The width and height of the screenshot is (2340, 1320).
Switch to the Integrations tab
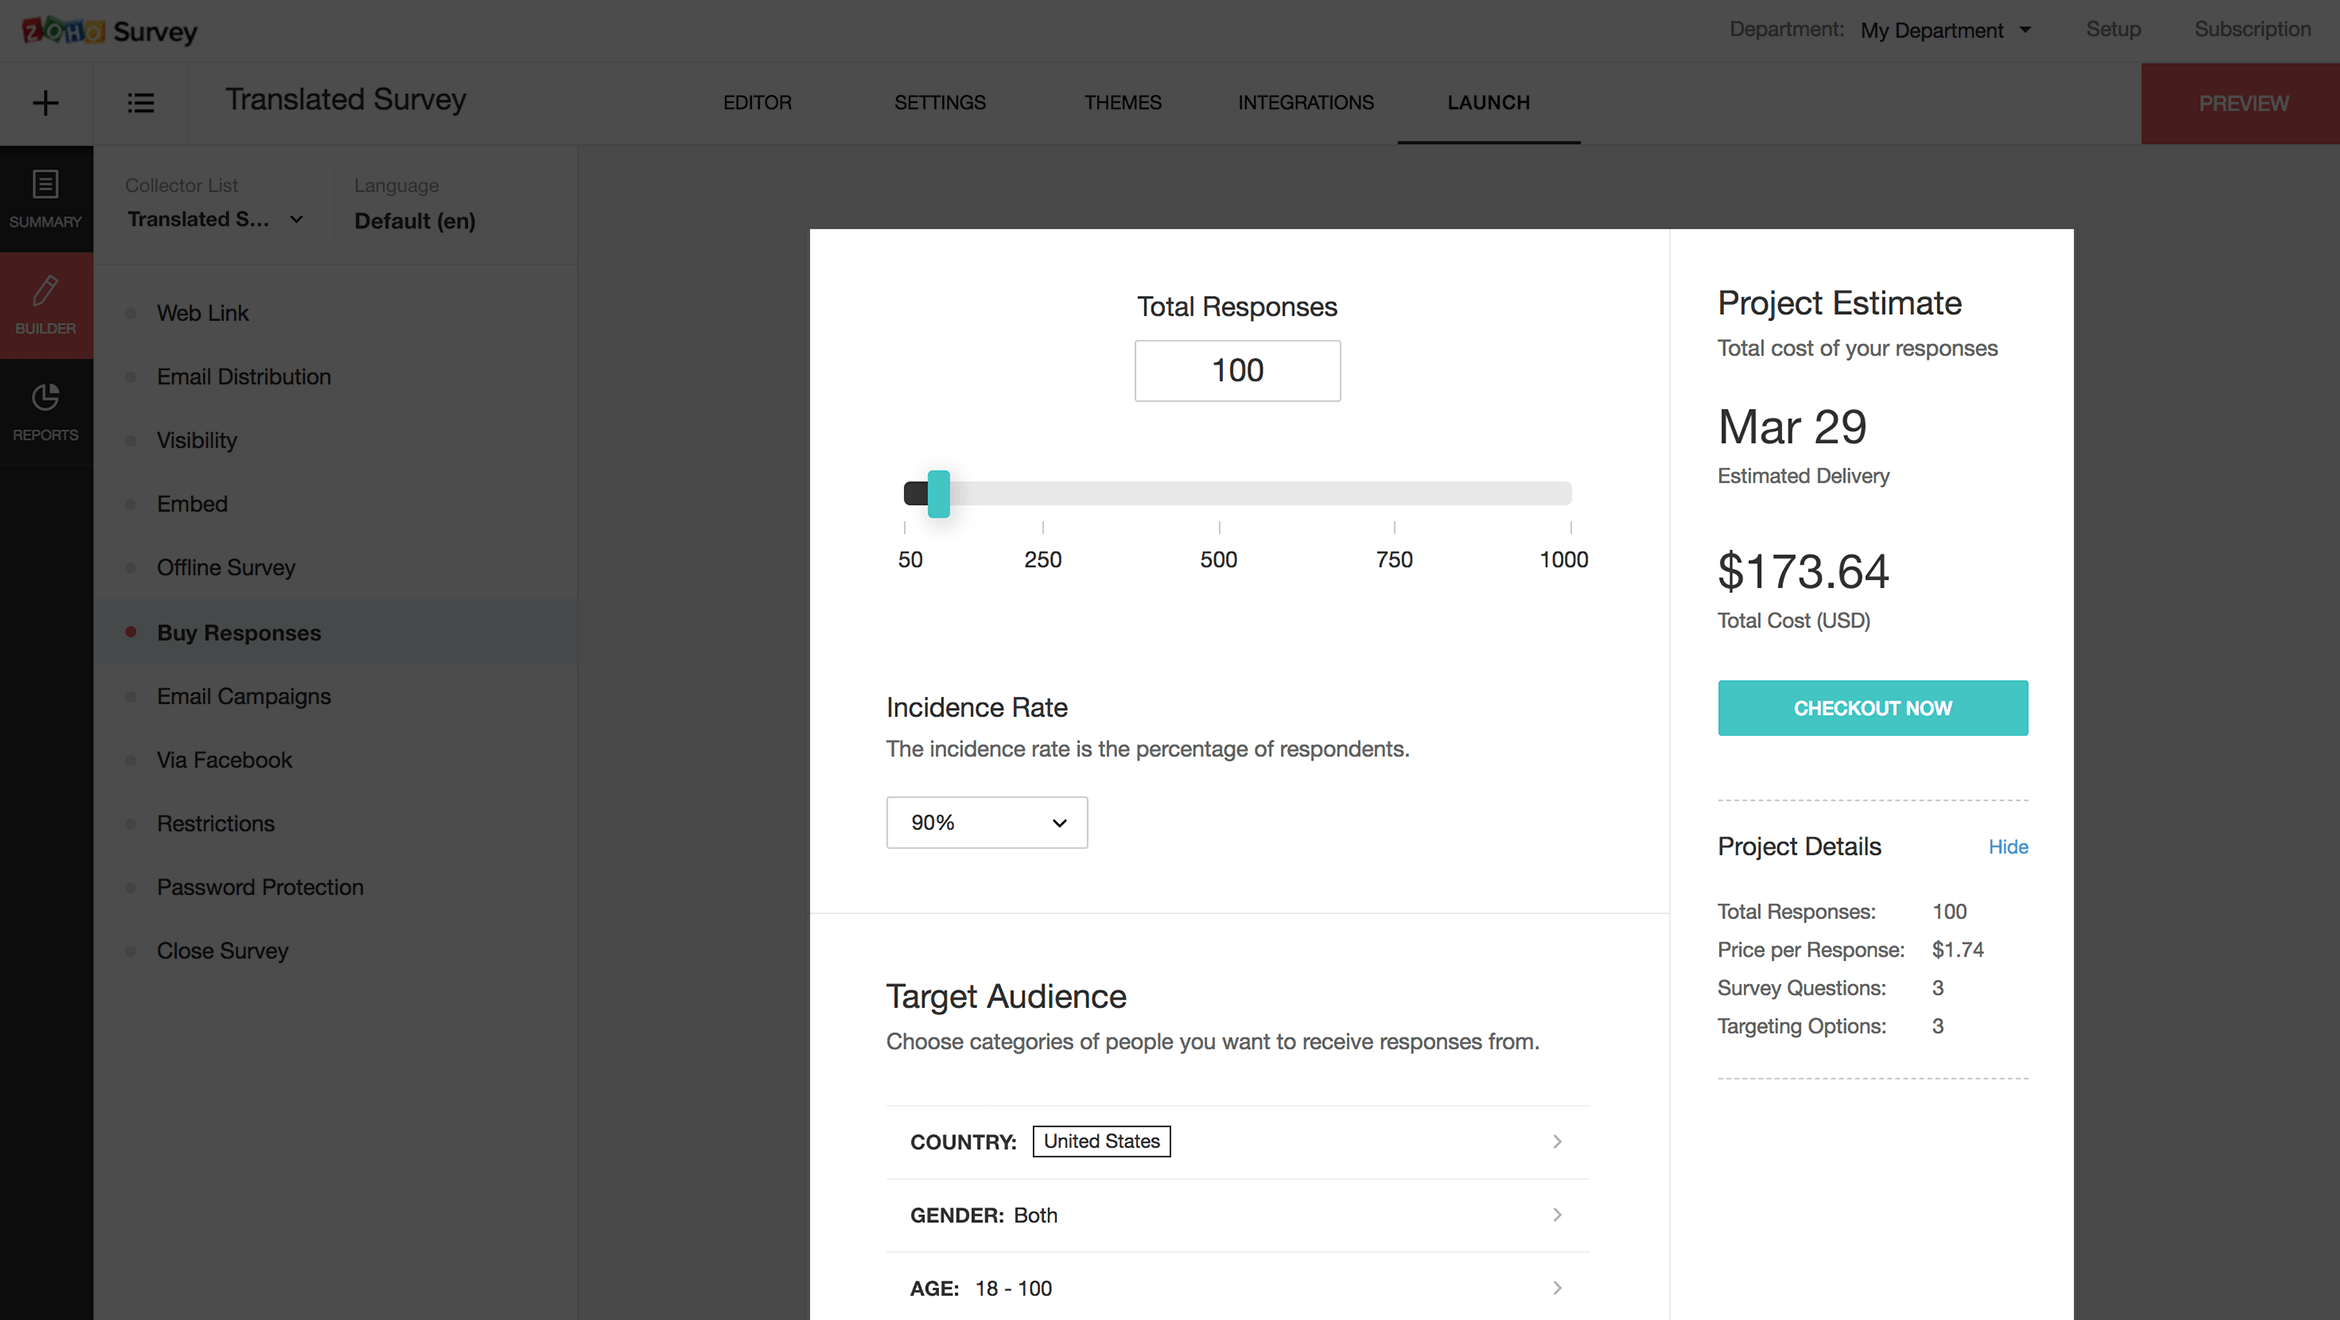tap(1305, 103)
